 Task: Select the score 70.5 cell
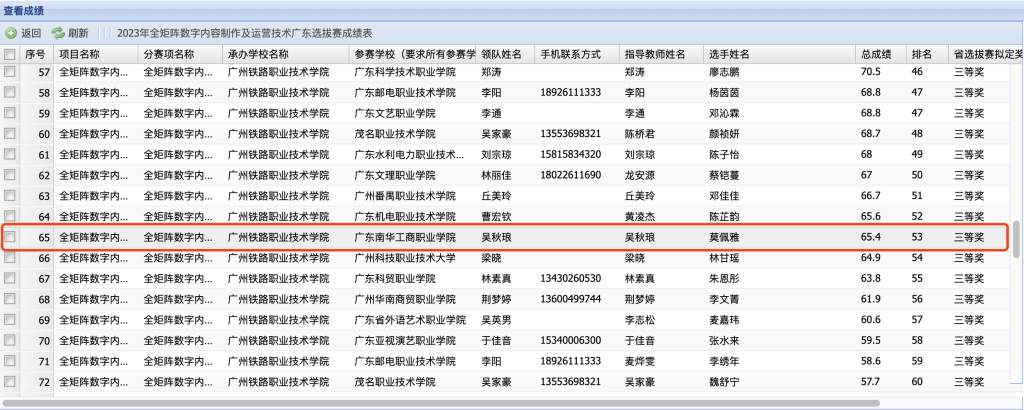(870, 73)
